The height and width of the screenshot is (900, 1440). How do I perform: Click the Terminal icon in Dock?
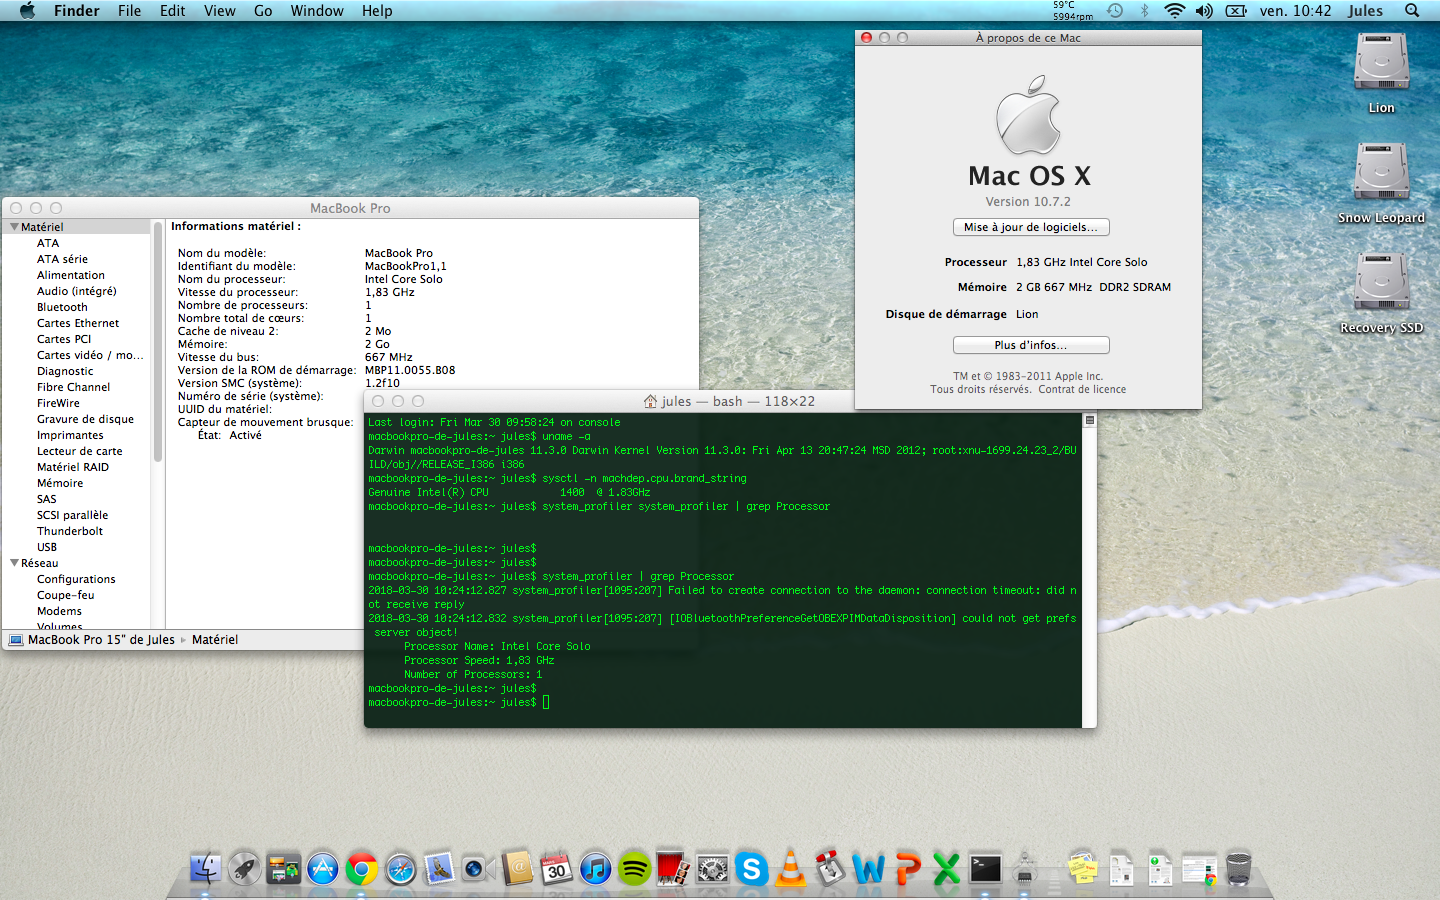[x=985, y=868]
